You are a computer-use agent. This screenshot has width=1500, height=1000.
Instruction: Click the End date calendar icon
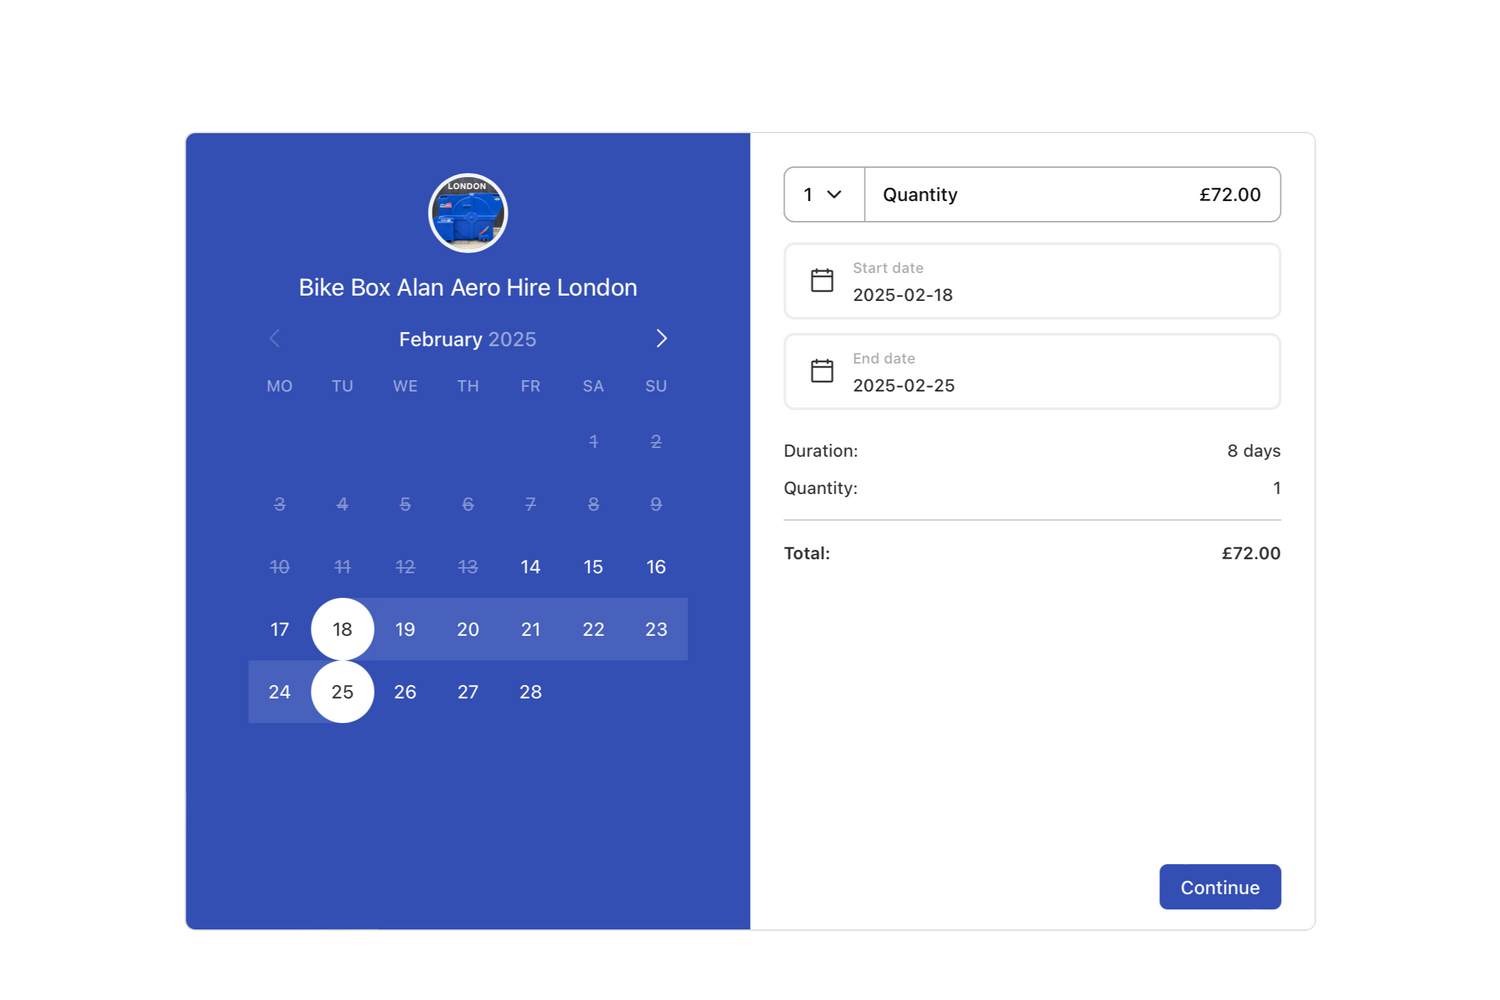point(822,371)
